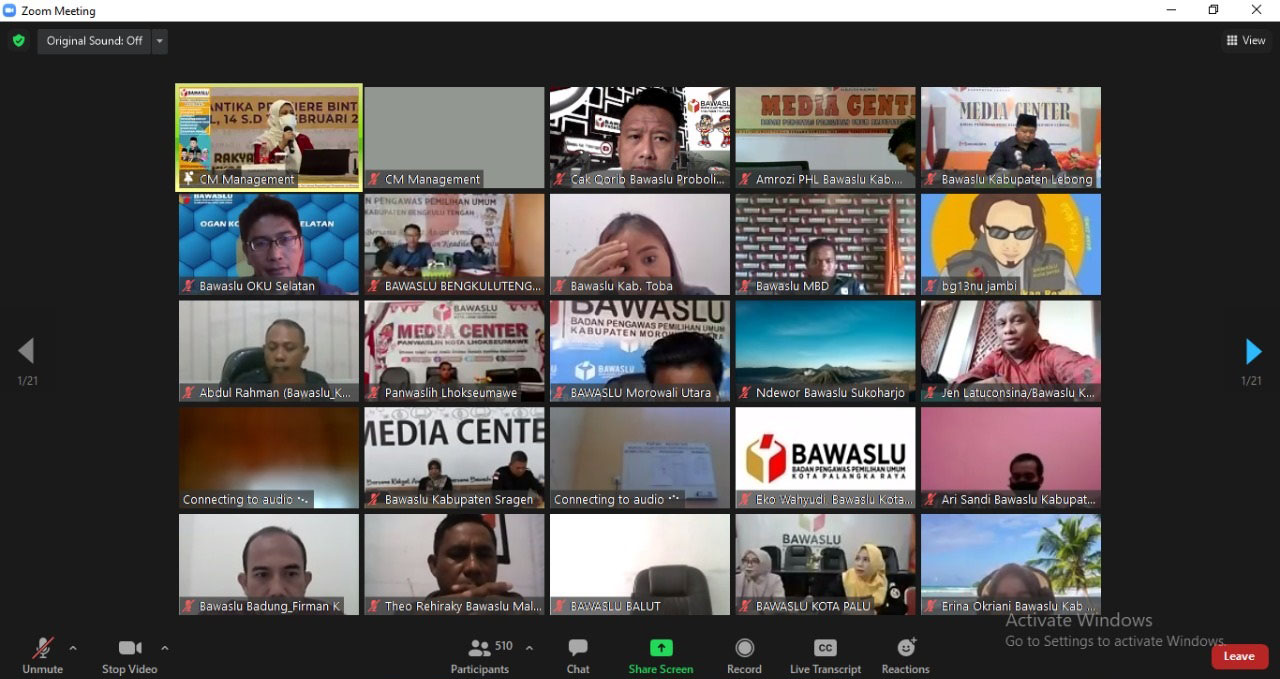This screenshot has width=1280, height=679.
Task: Start recording with Record icon
Action: (x=744, y=648)
